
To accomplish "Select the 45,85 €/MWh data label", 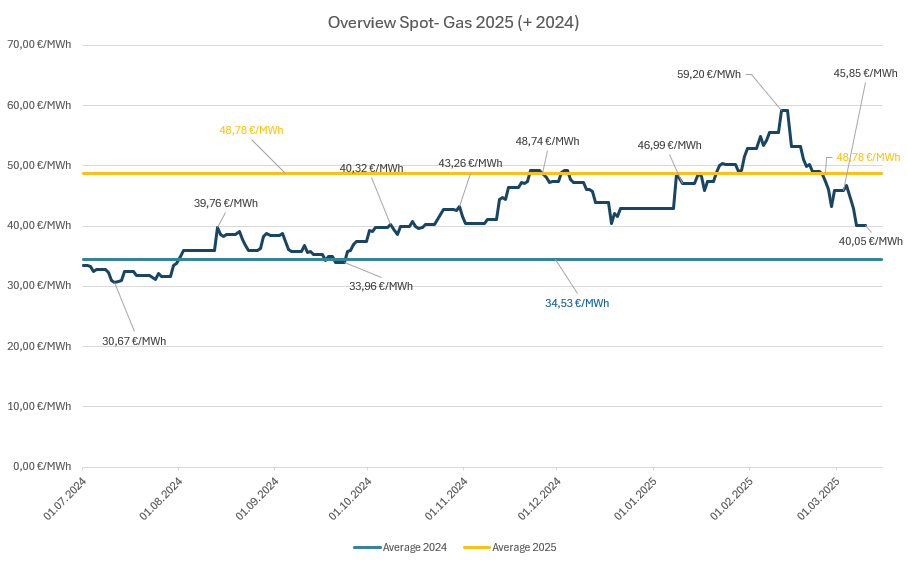I will pyautogui.click(x=865, y=73).
